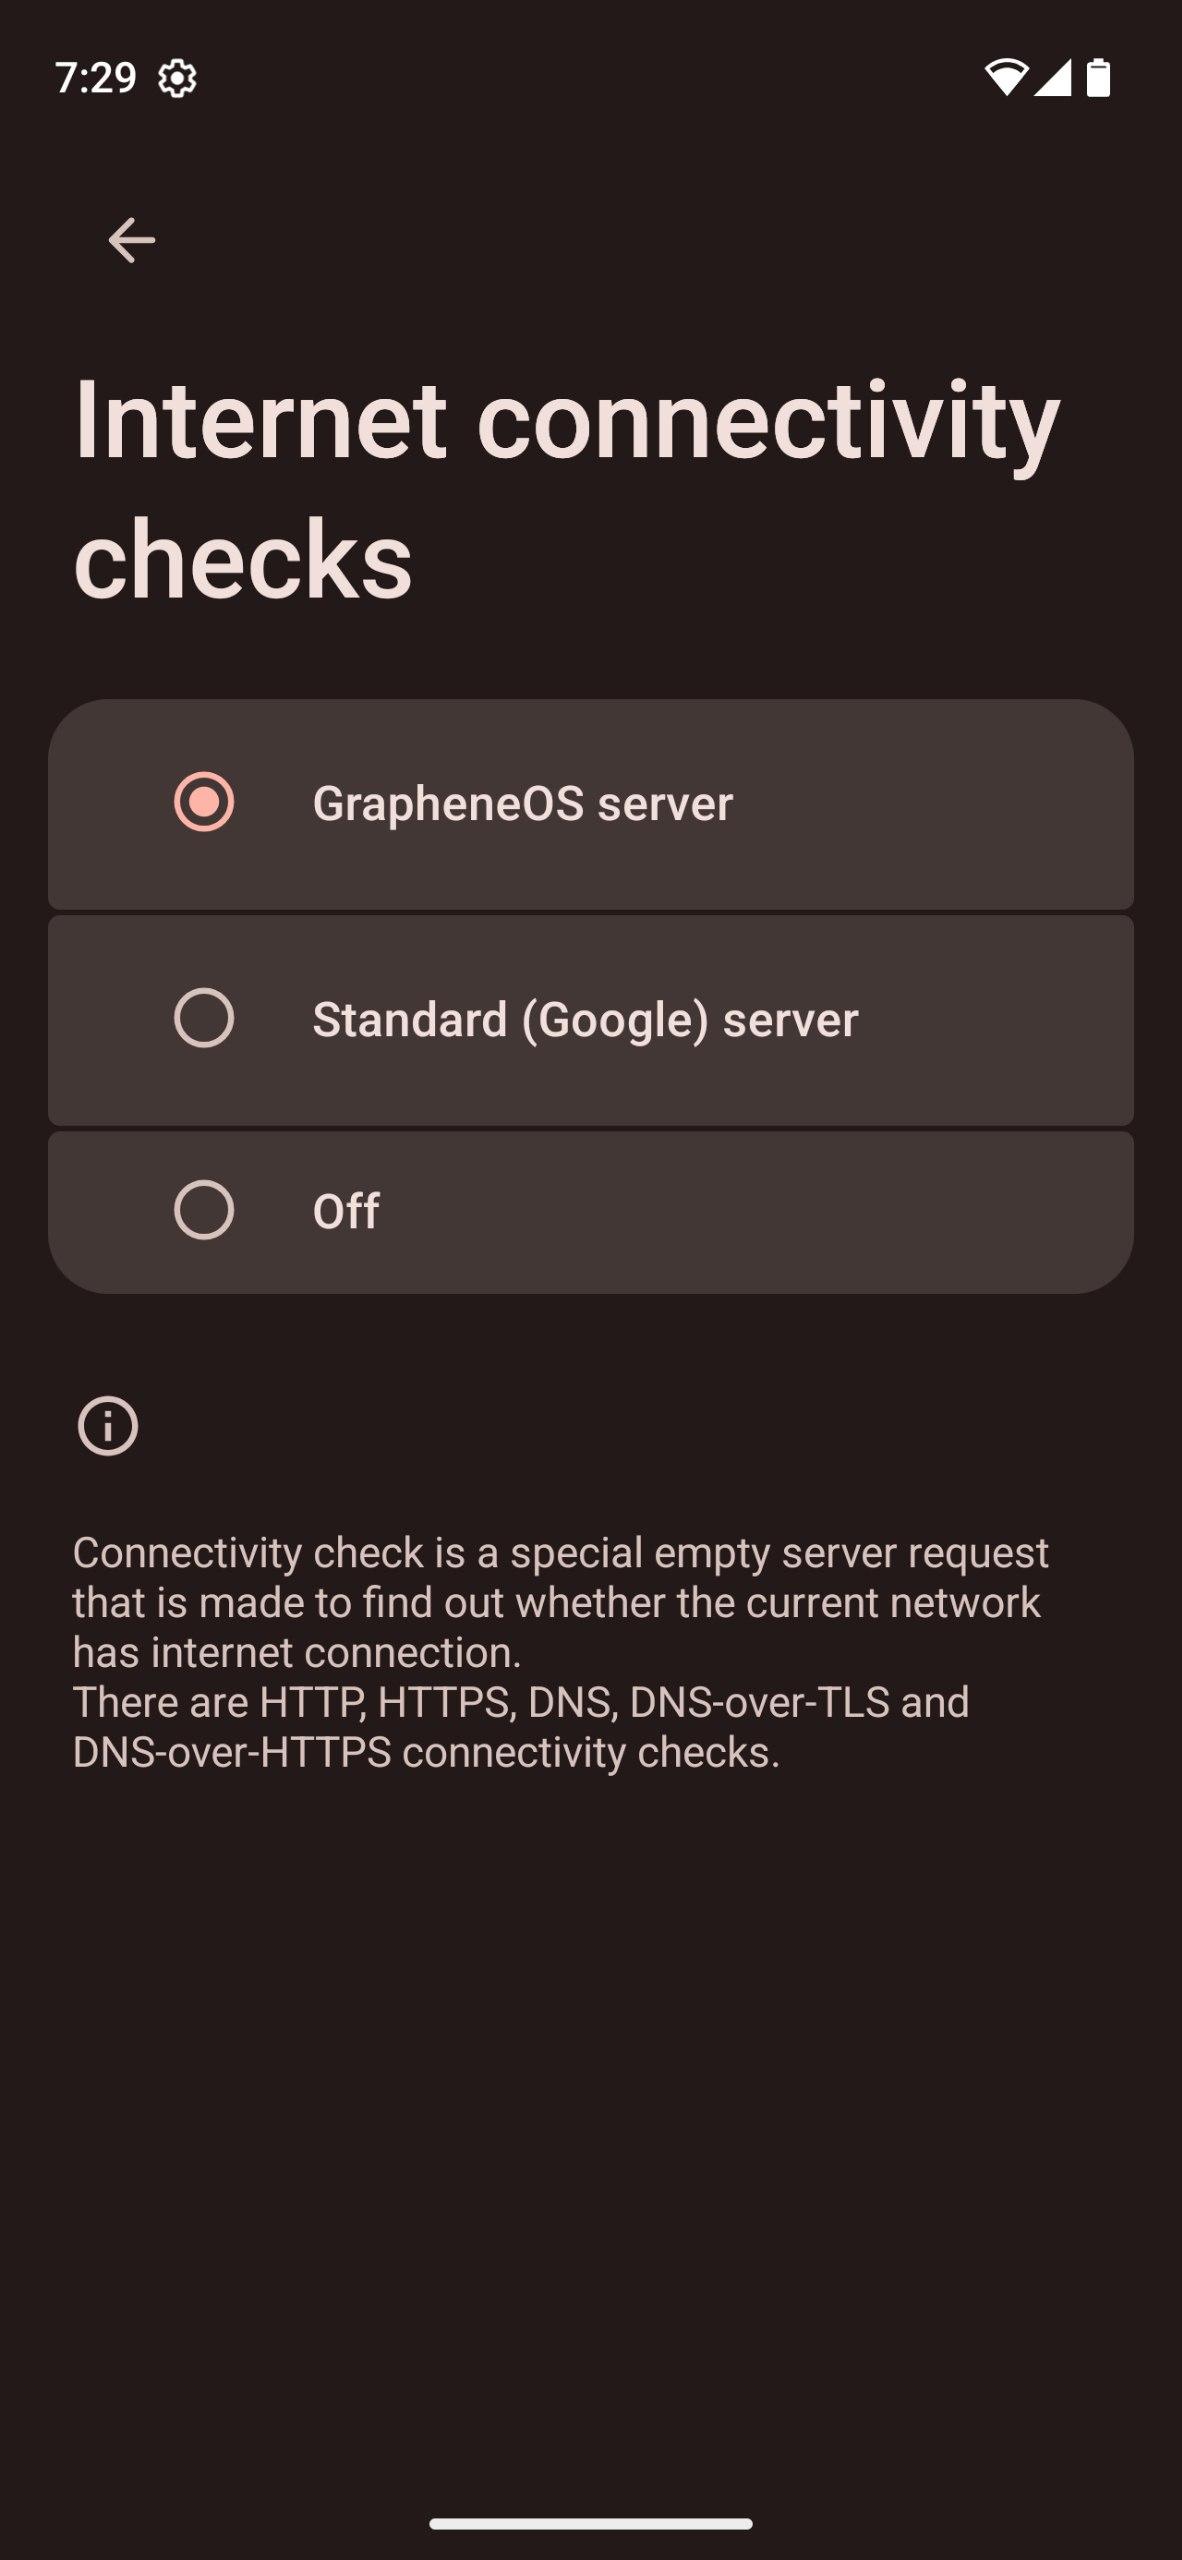Tap the line starting "Connectivity check is"
Screen dimensions: 1182x2560
click(x=560, y=1552)
